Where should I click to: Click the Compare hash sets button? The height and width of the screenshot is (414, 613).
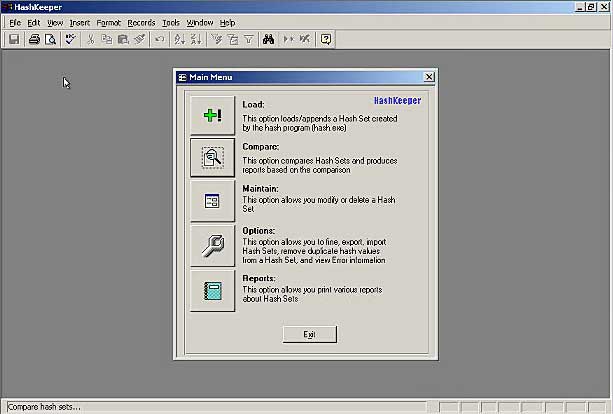click(x=213, y=157)
